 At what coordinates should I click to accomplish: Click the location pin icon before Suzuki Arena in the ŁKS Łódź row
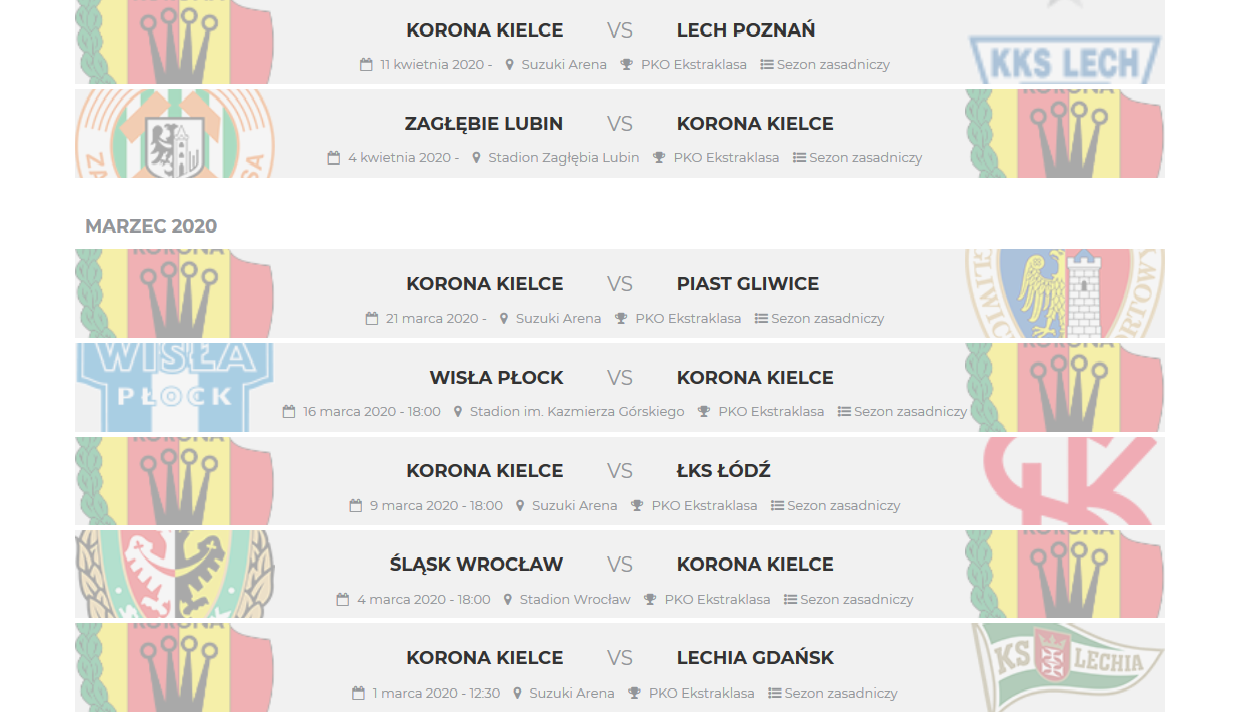[520, 505]
